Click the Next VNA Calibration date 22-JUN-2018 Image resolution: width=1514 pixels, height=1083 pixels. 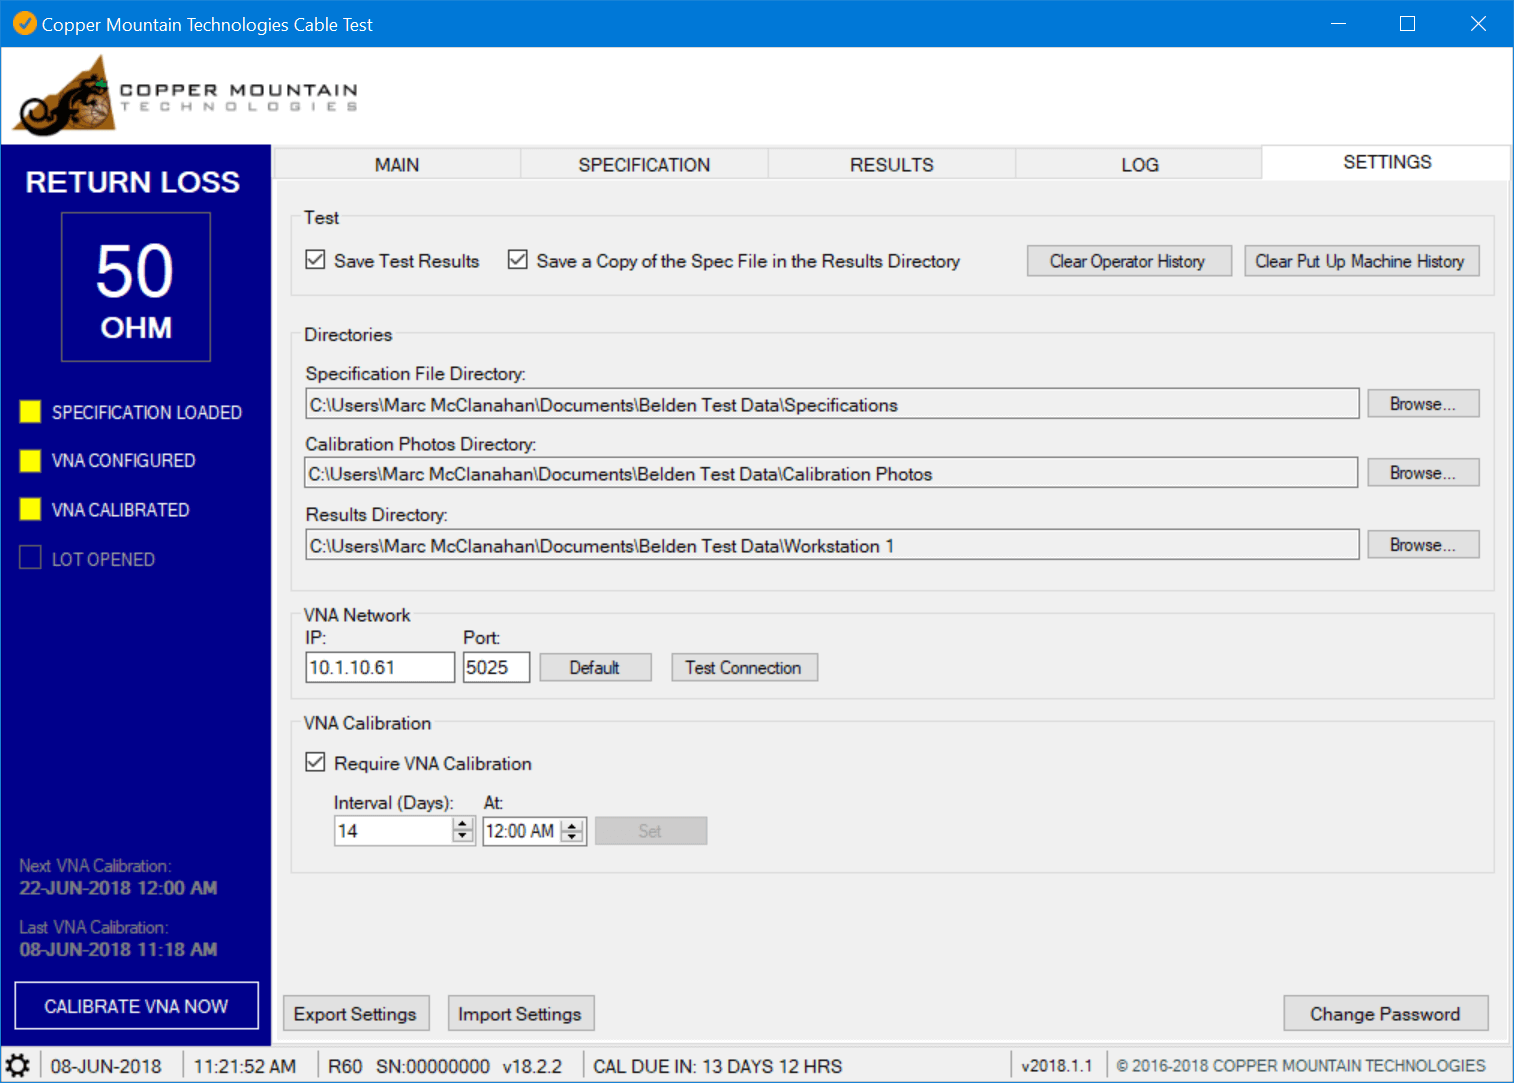(119, 888)
